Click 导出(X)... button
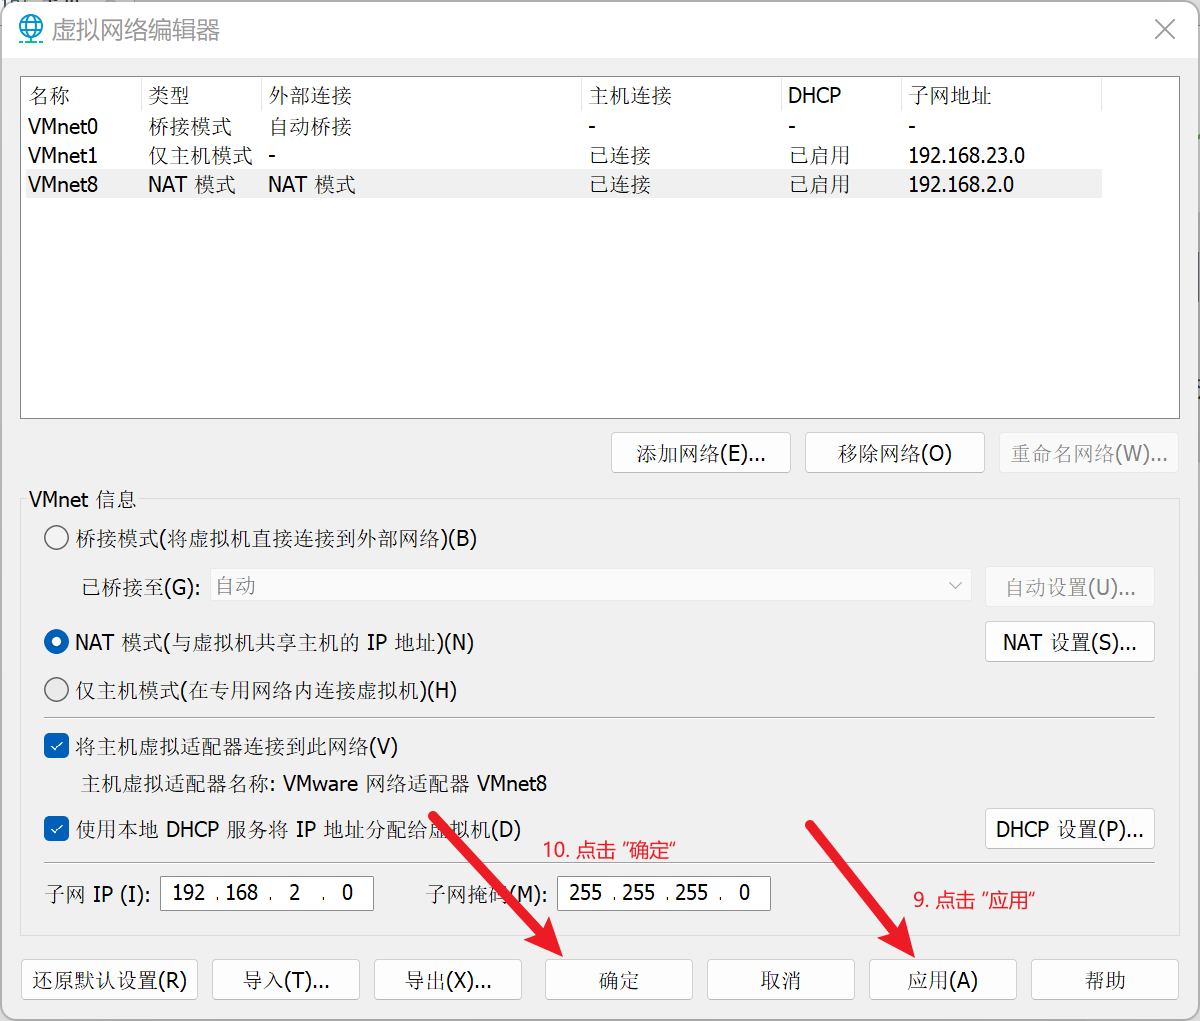This screenshot has width=1200, height=1021. tap(448, 980)
